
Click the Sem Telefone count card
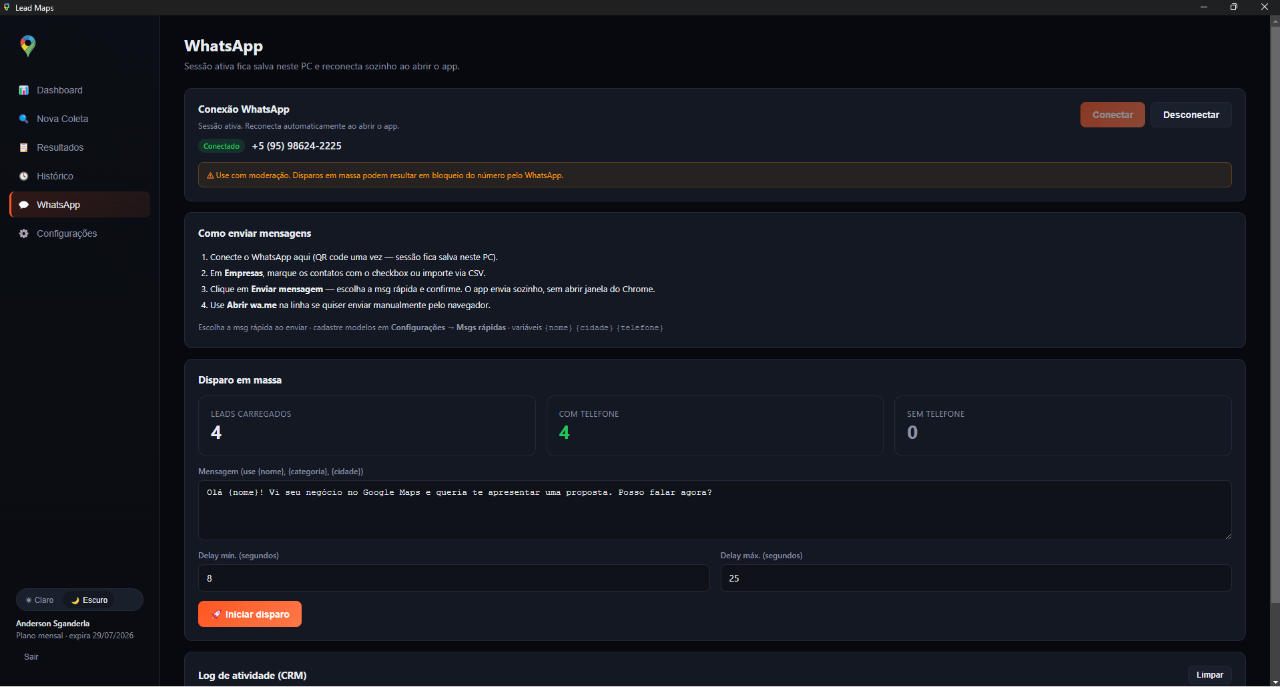click(1063, 426)
